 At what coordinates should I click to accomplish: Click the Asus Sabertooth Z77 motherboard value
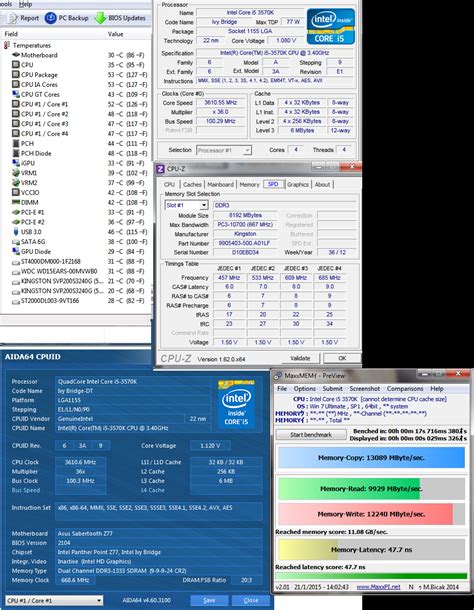(x=159, y=534)
